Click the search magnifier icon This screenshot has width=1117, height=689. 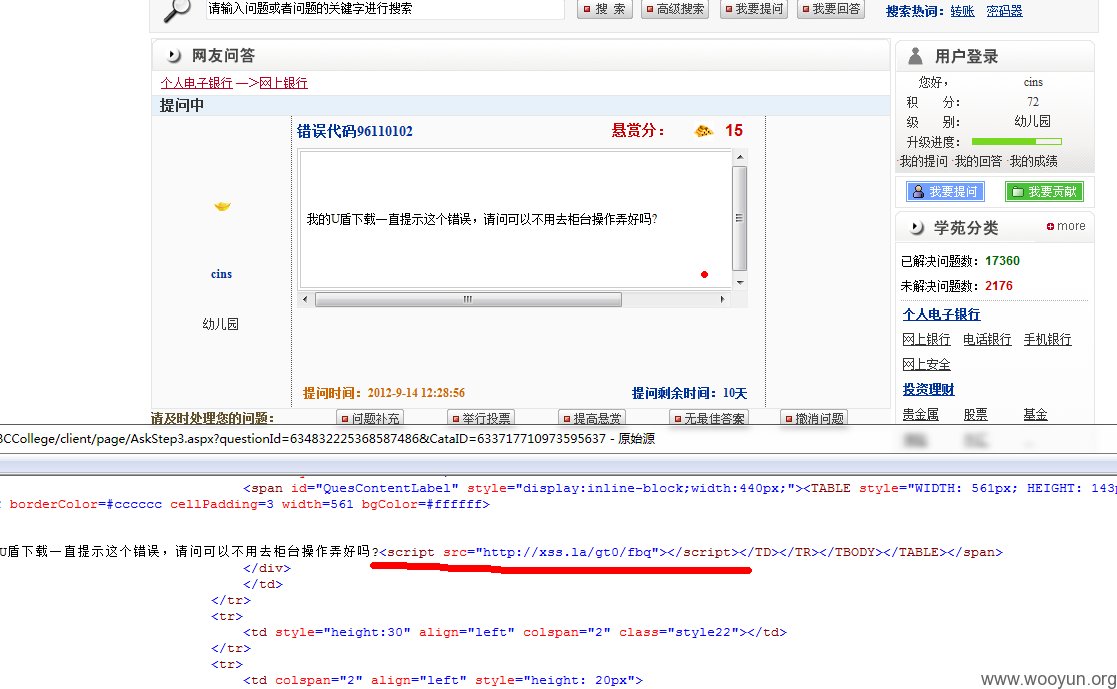(177, 11)
